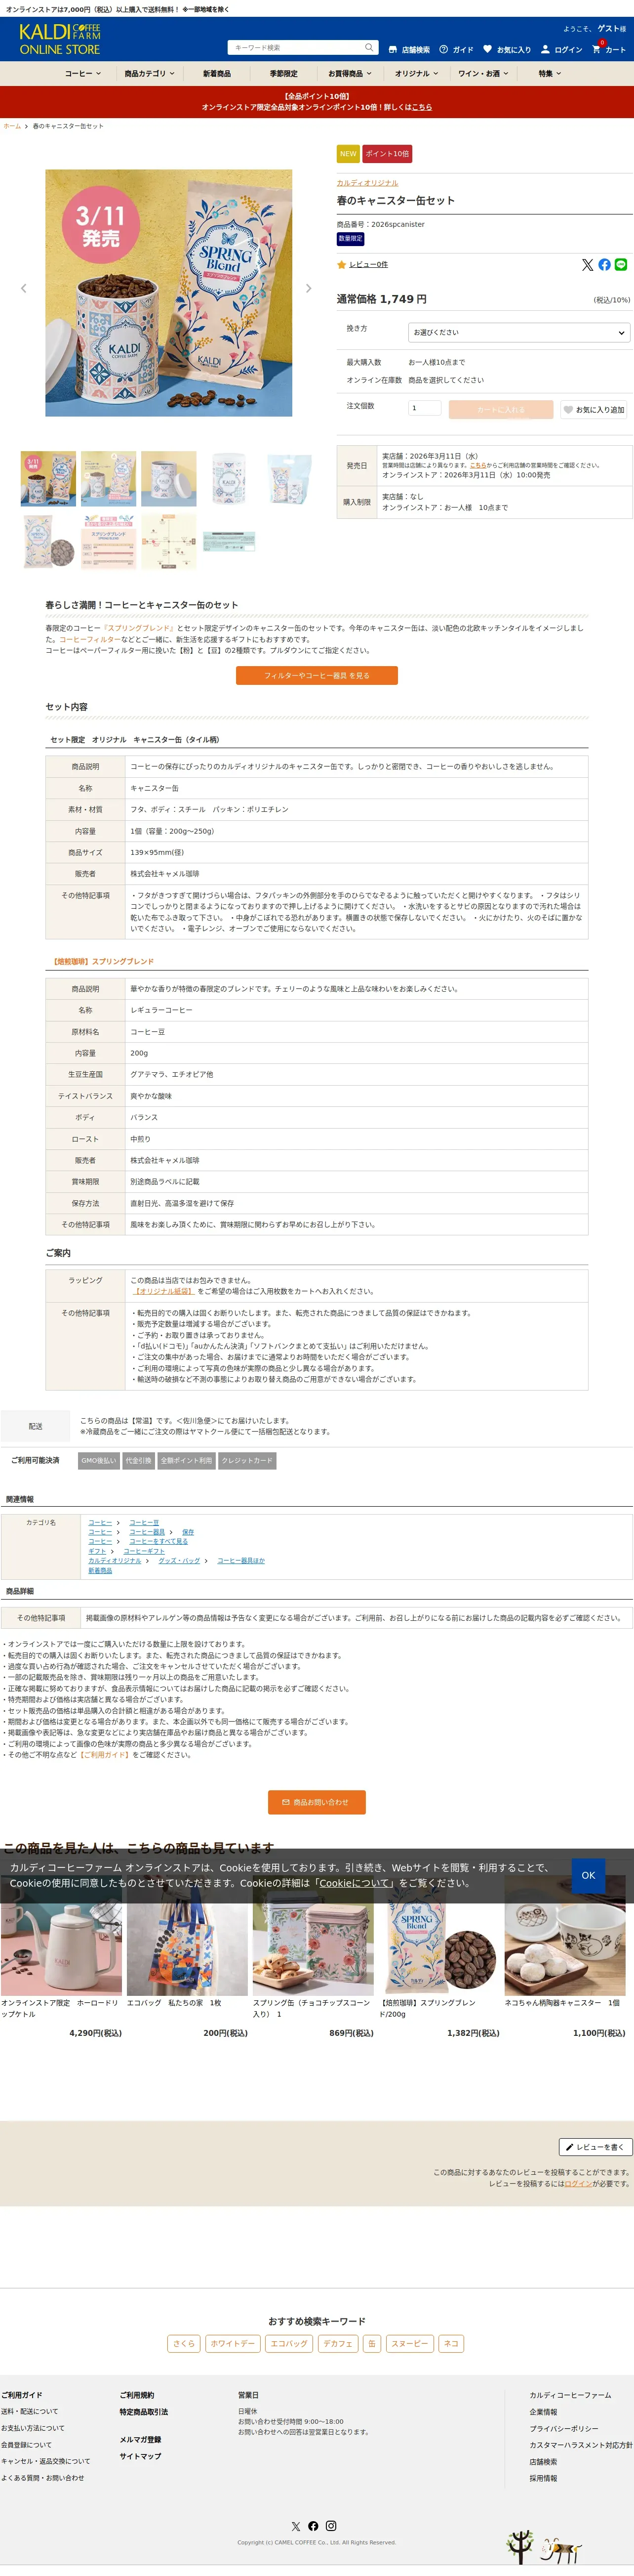Go to ログイン login page
634x2576 pixels.
(561, 49)
